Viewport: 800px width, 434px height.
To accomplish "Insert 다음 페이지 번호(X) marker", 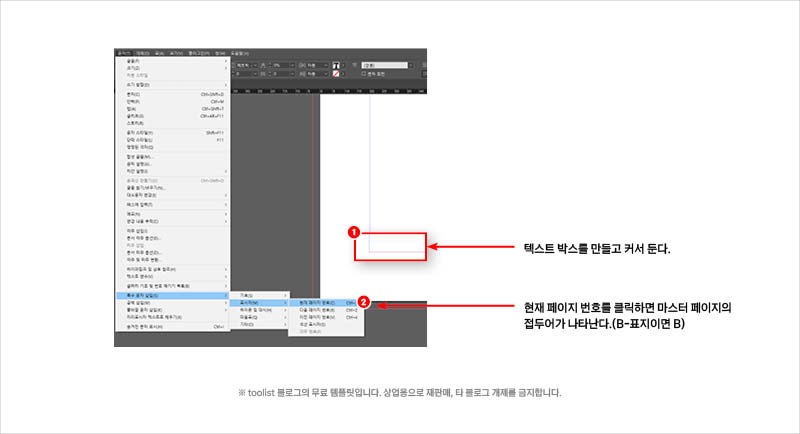I will (x=327, y=310).
